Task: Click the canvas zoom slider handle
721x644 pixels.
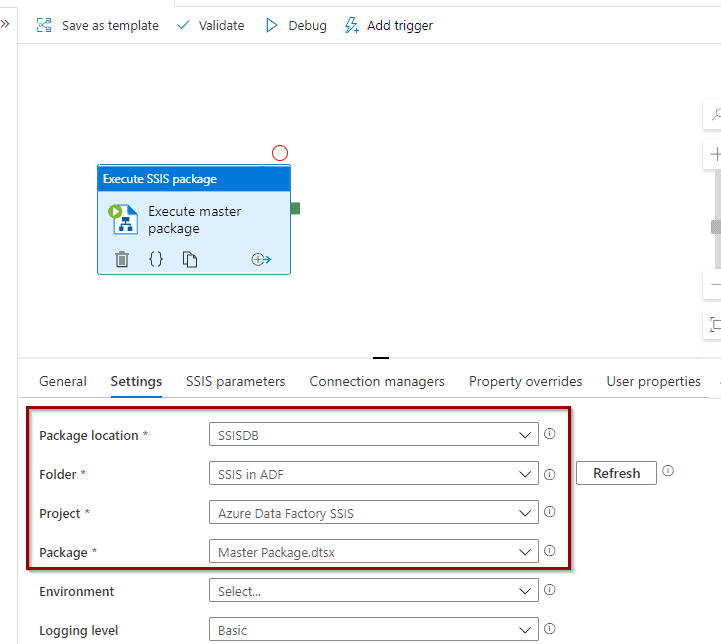Action: pos(716,227)
